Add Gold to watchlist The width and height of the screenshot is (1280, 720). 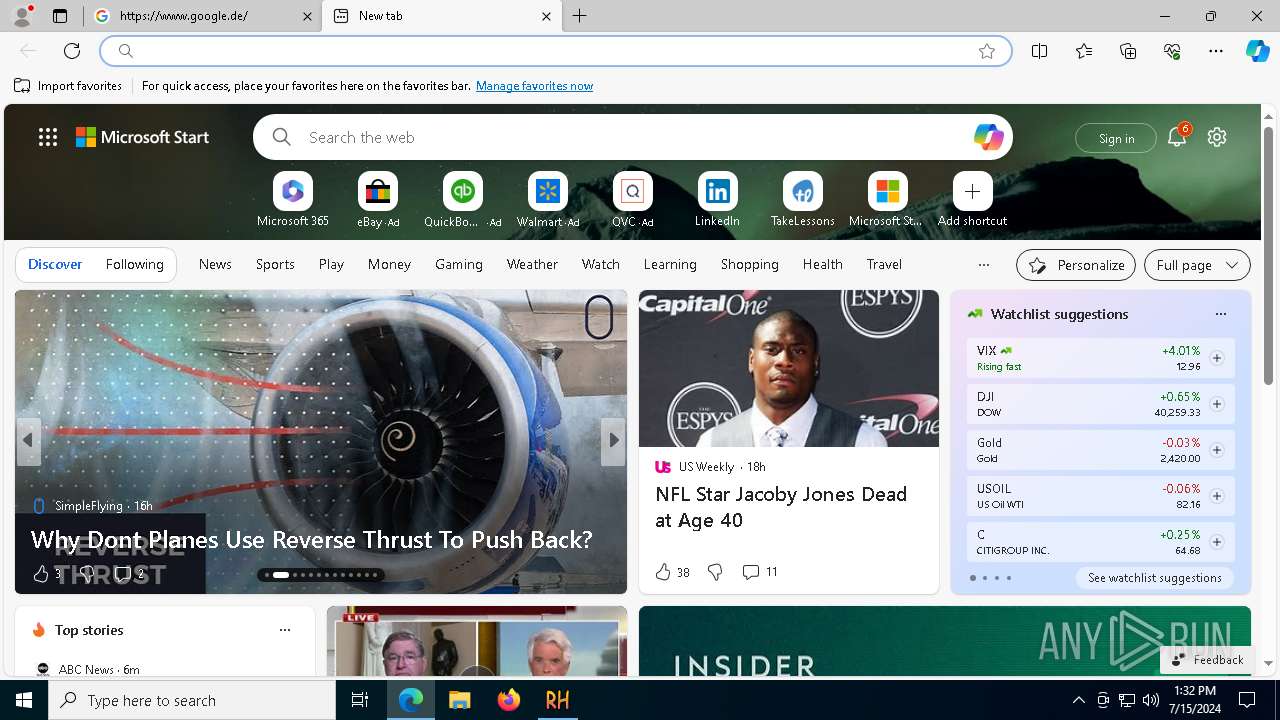1216,450
